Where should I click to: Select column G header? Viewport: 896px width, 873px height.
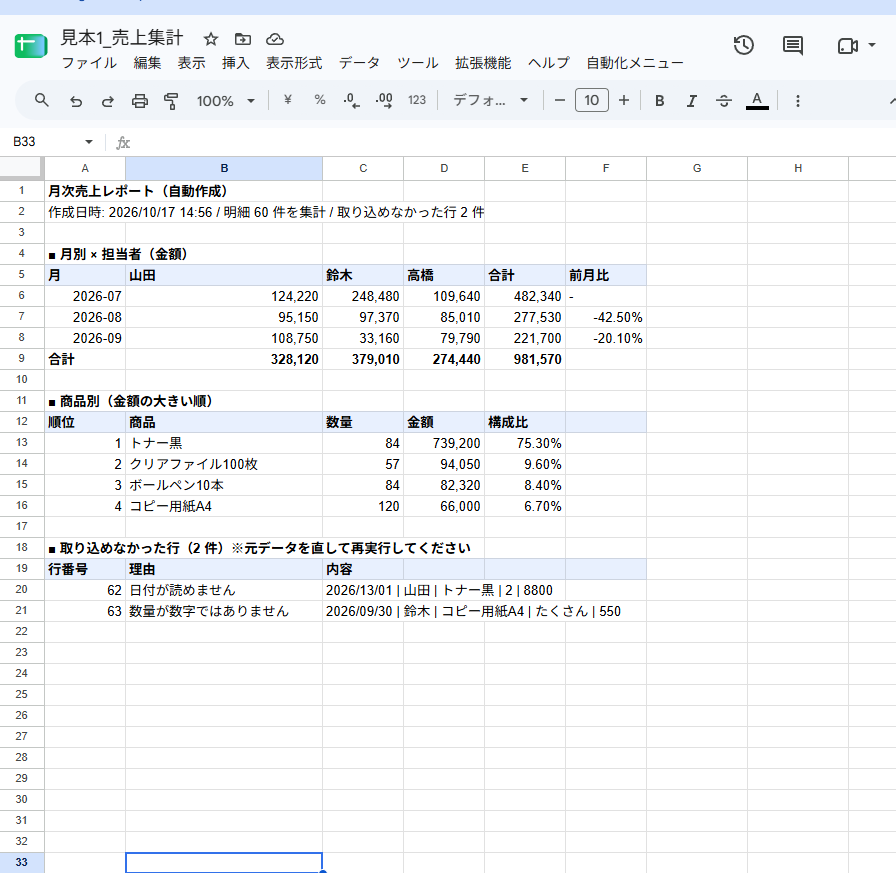(697, 169)
